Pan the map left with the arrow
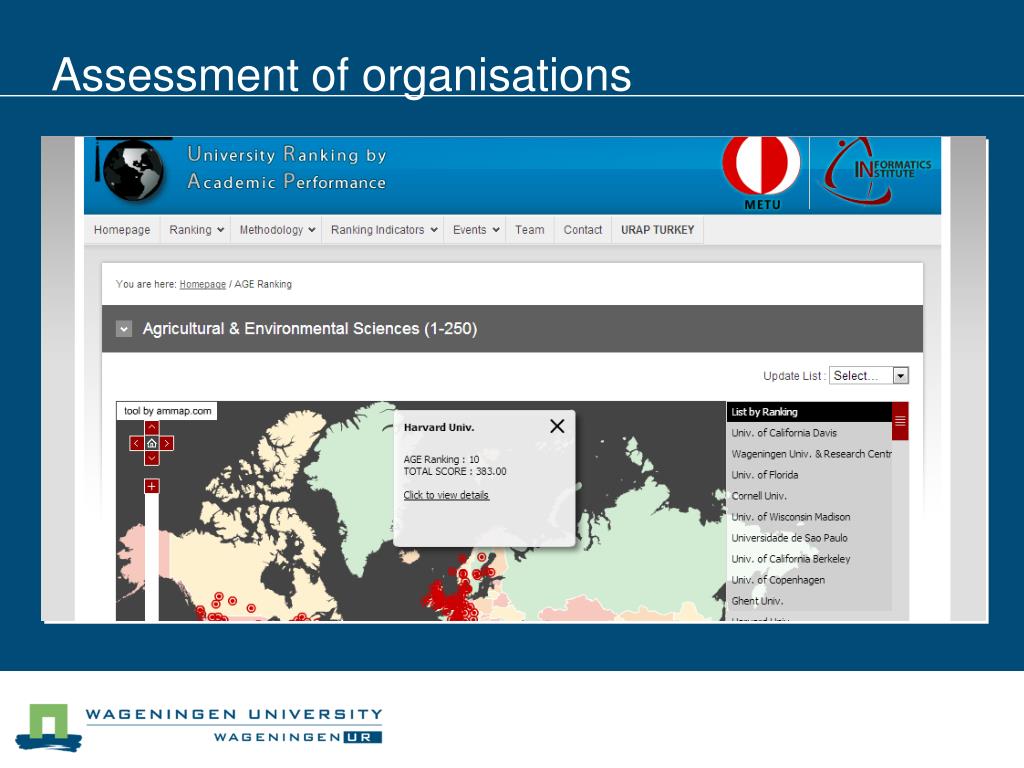 click(x=136, y=443)
